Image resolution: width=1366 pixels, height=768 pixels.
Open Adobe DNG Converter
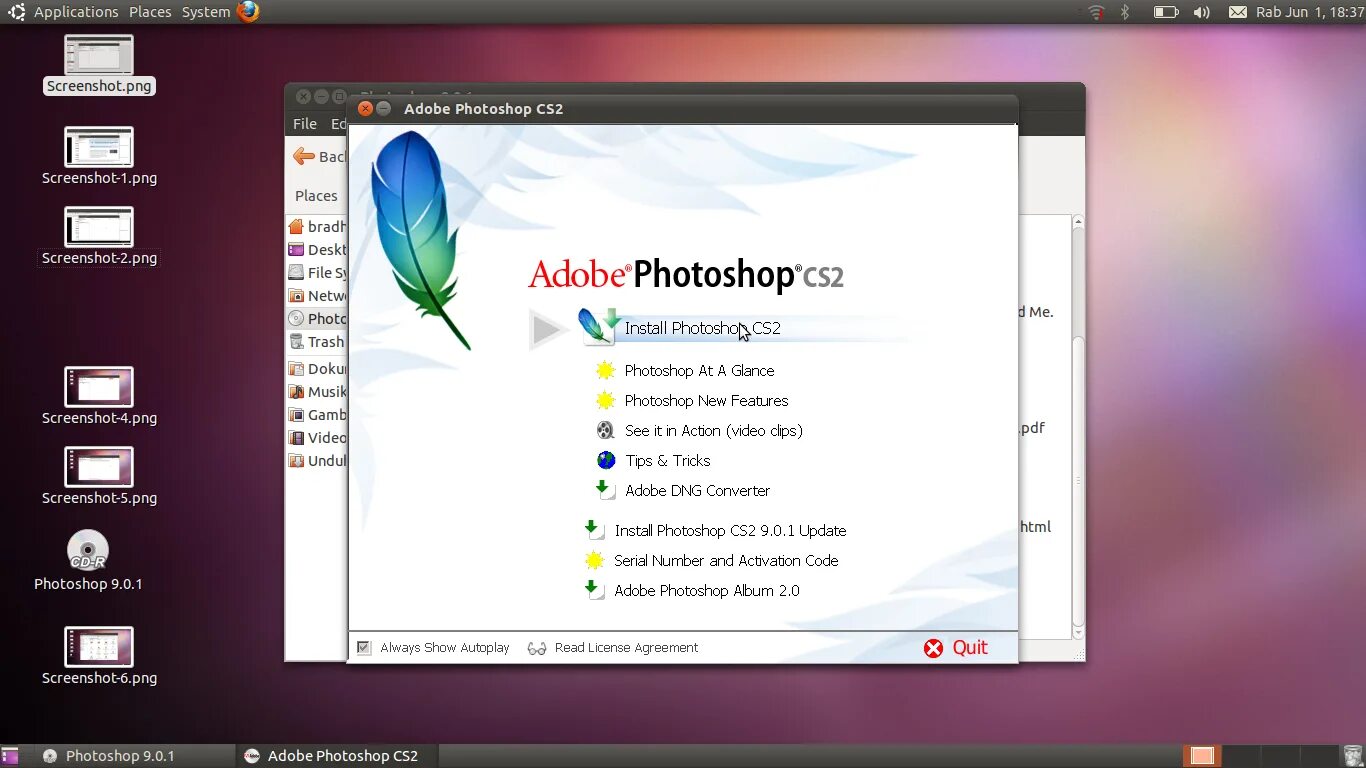(697, 490)
